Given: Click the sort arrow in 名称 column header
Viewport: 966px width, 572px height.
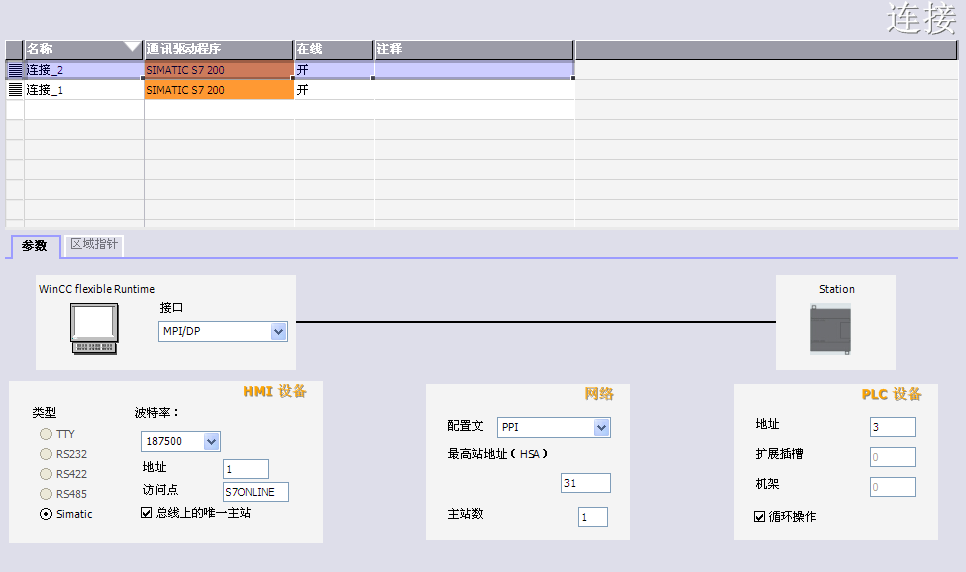Looking at the screenshot, I should tap(132, 47).
